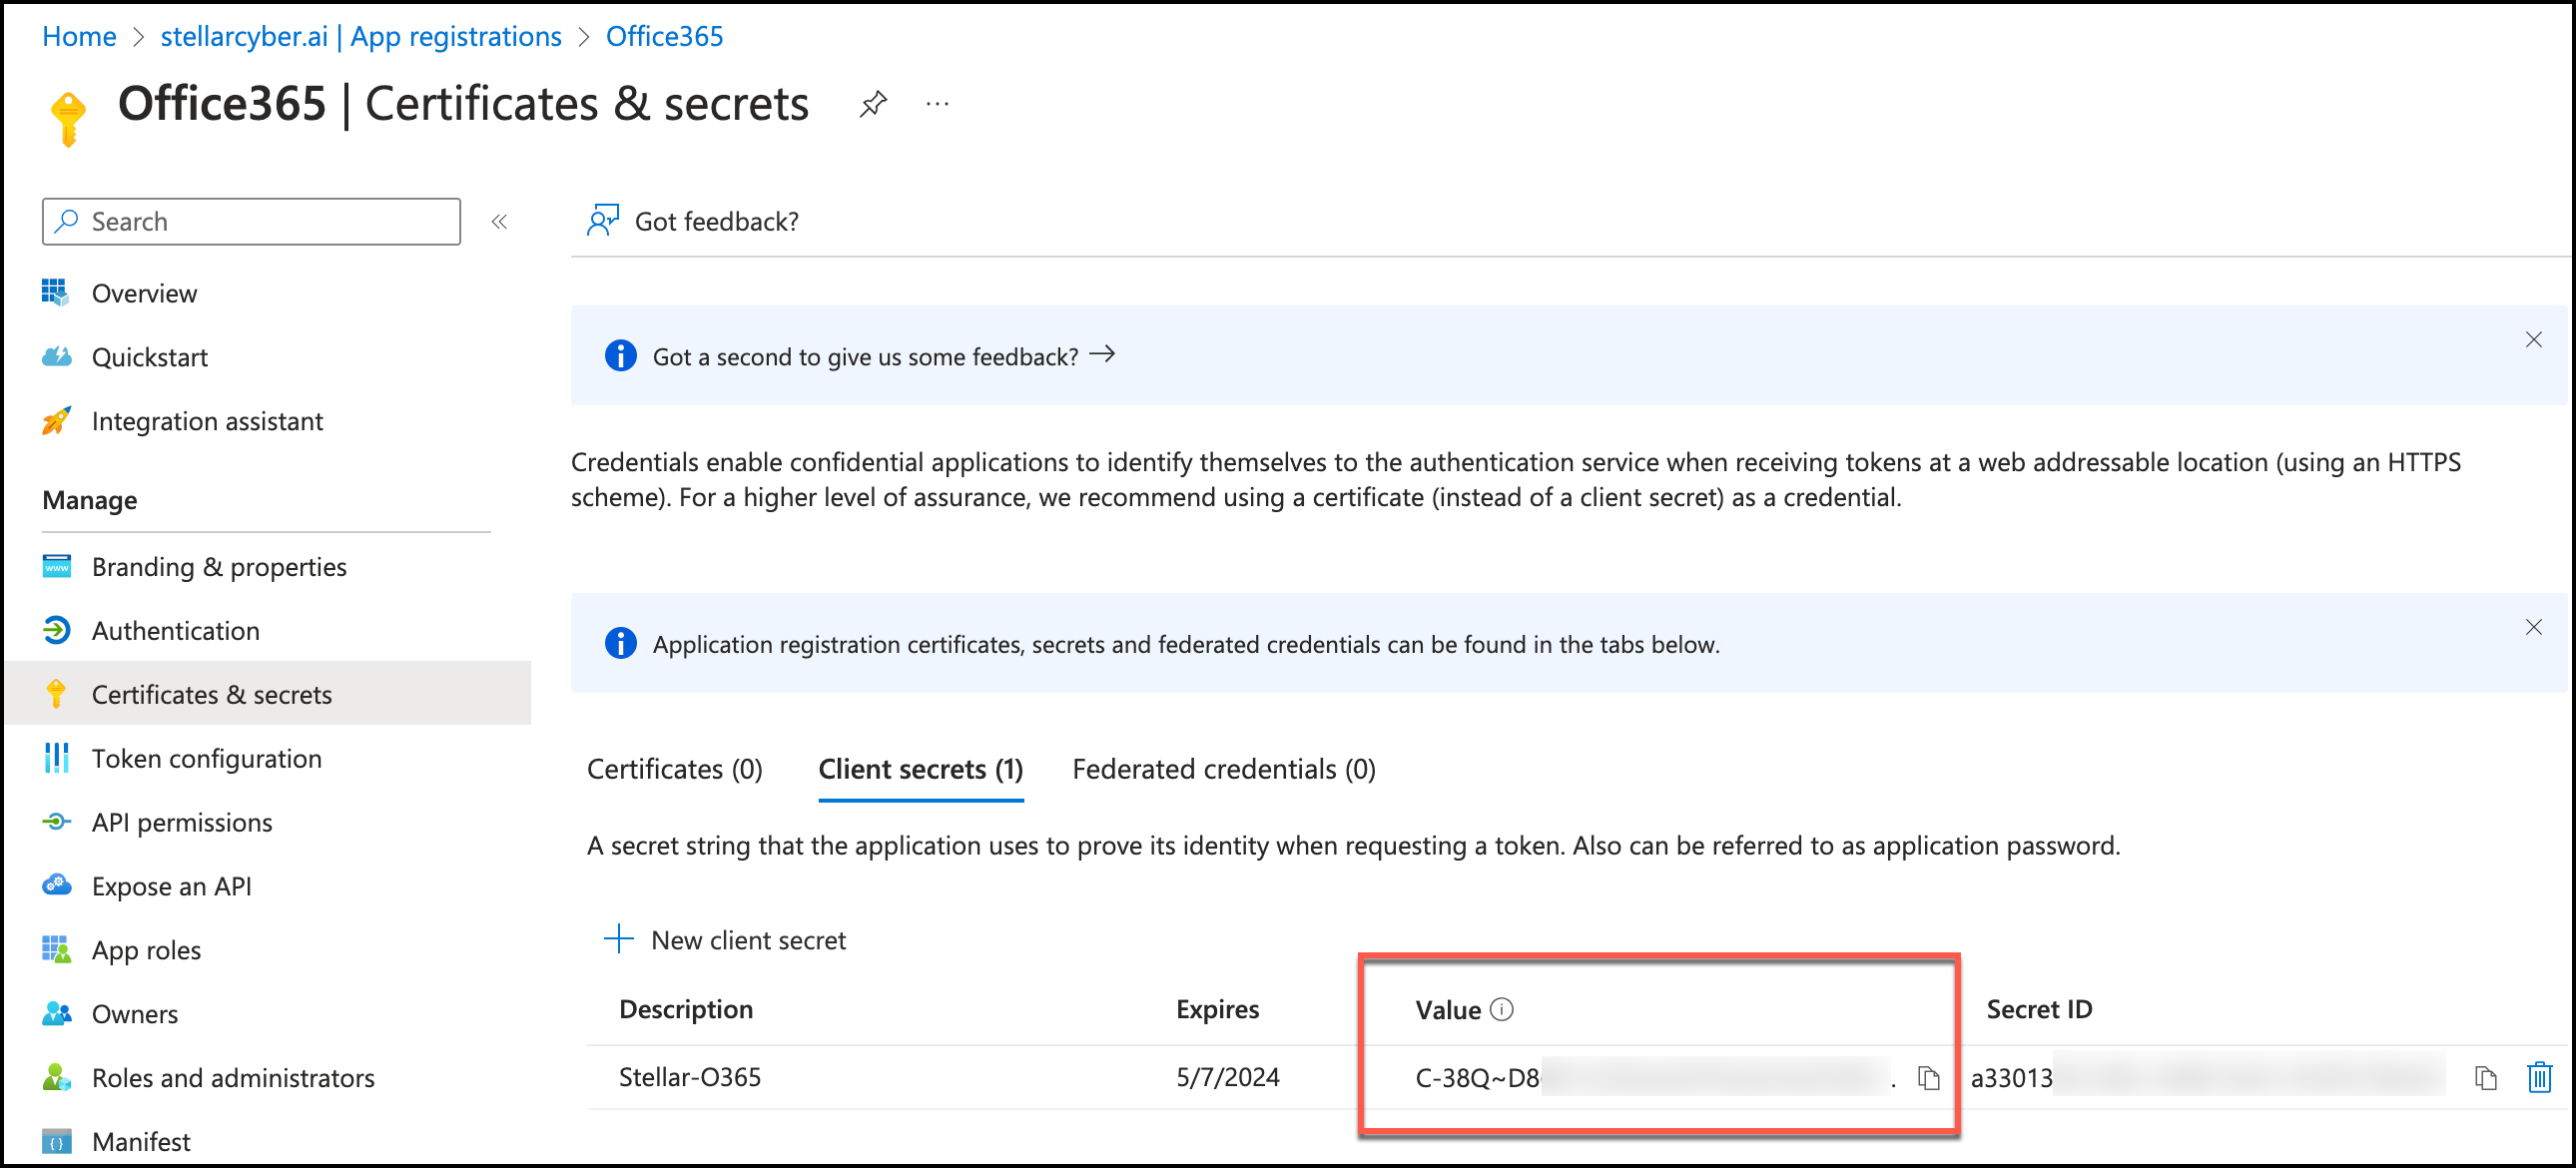
Task: Collapse the left navigation sidebar
Action: (x=499, y=221)
